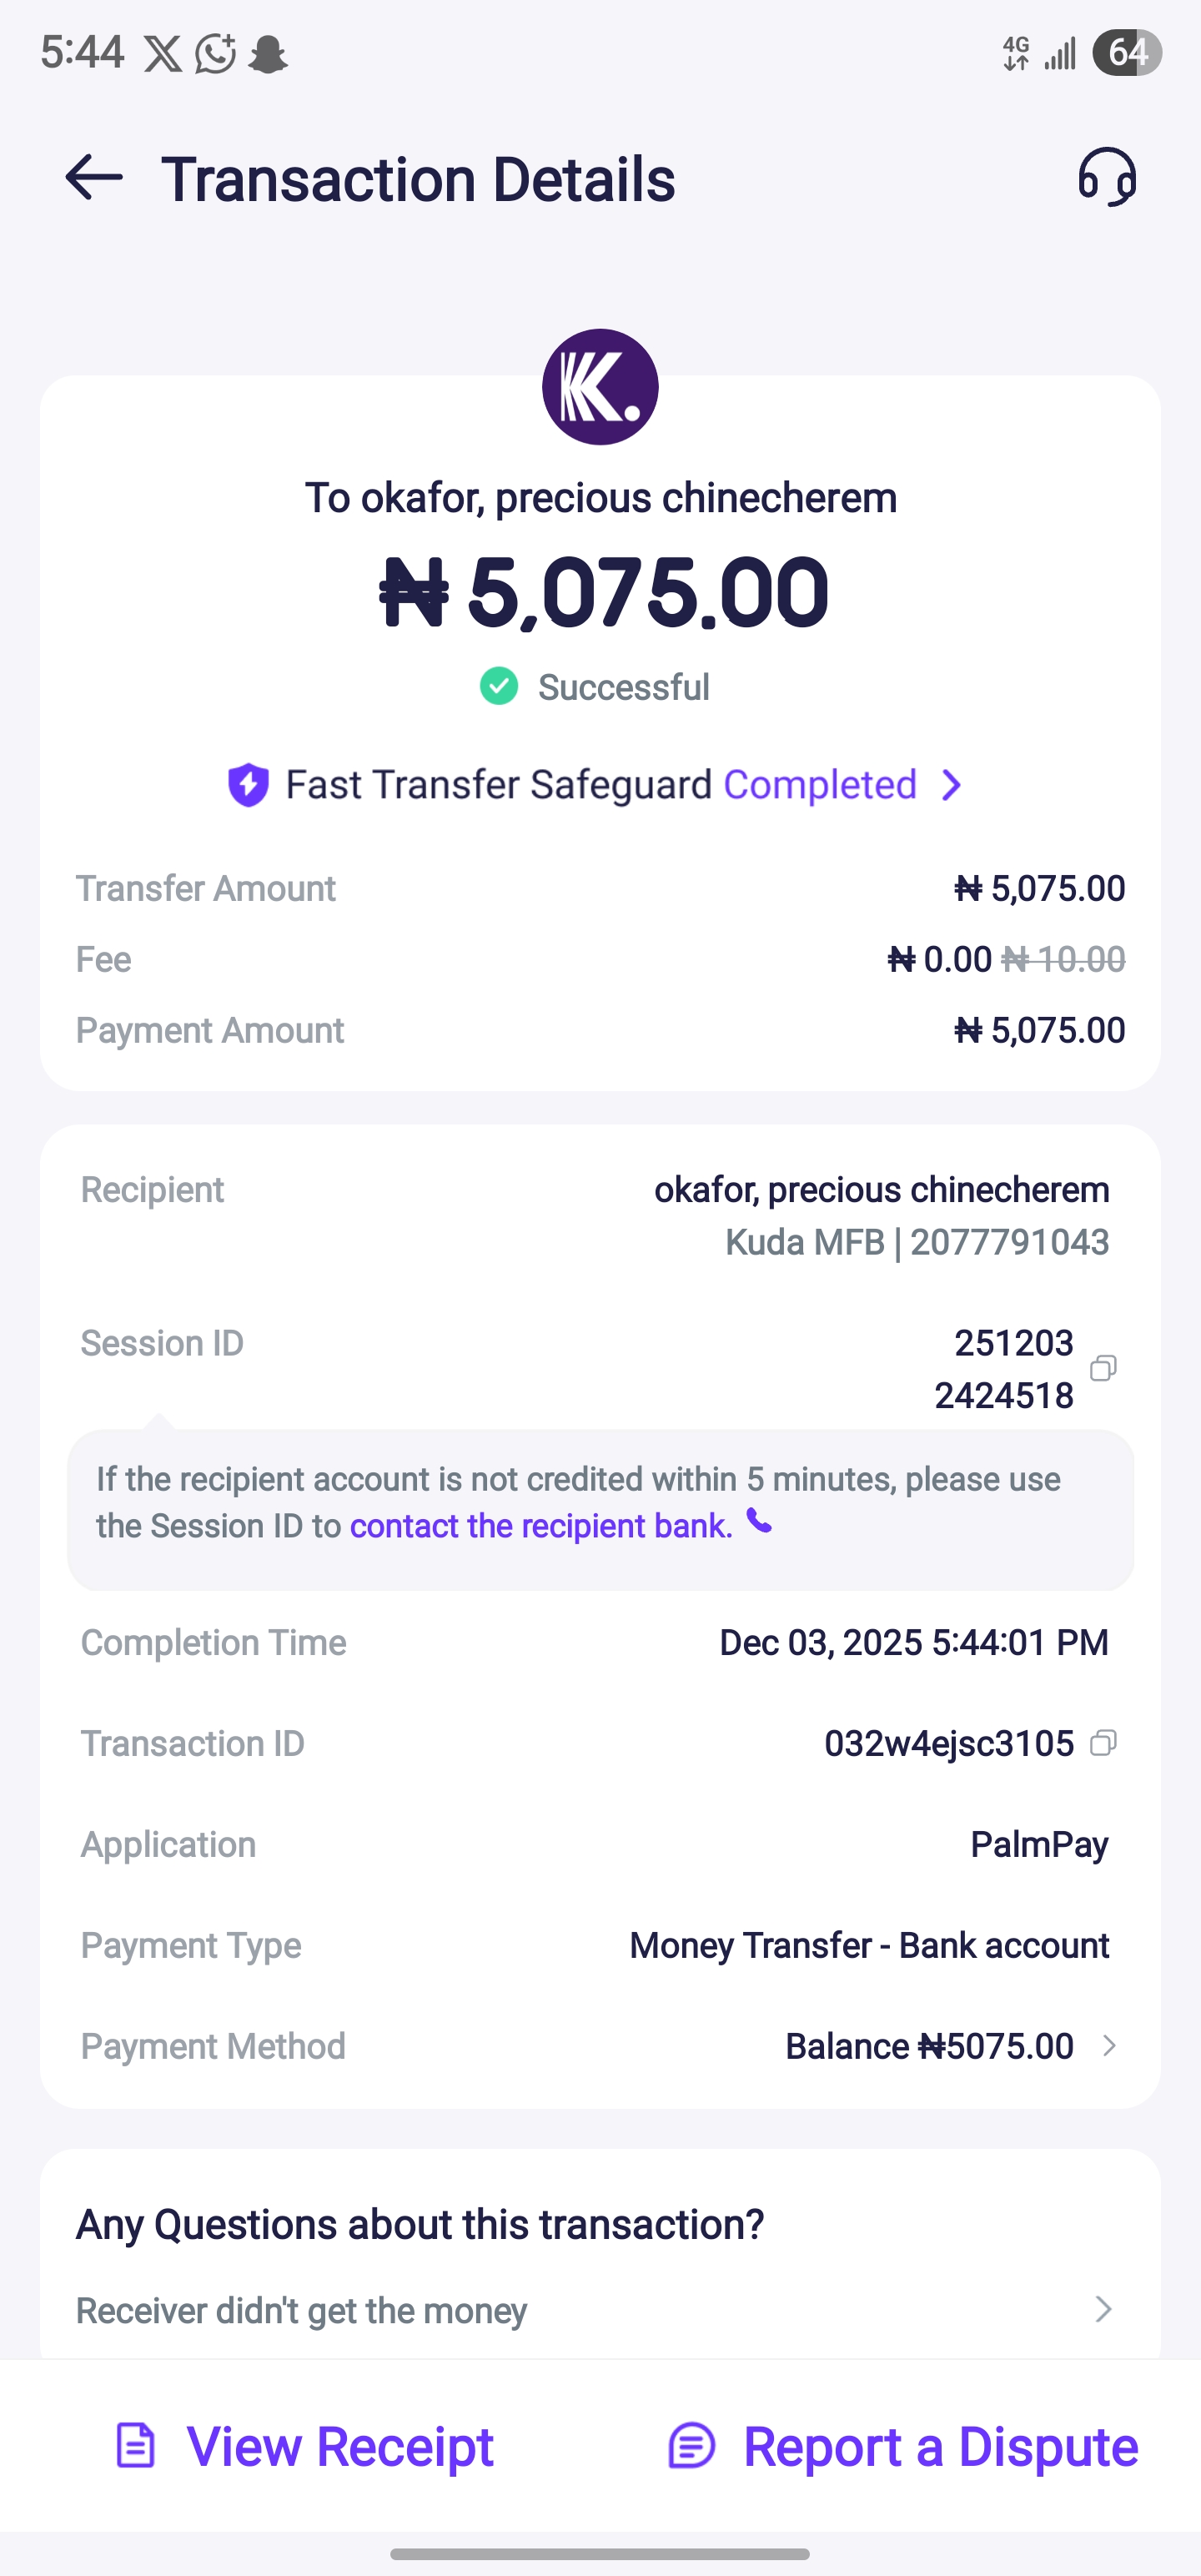Copy the Session ID

point(1103,1368)
